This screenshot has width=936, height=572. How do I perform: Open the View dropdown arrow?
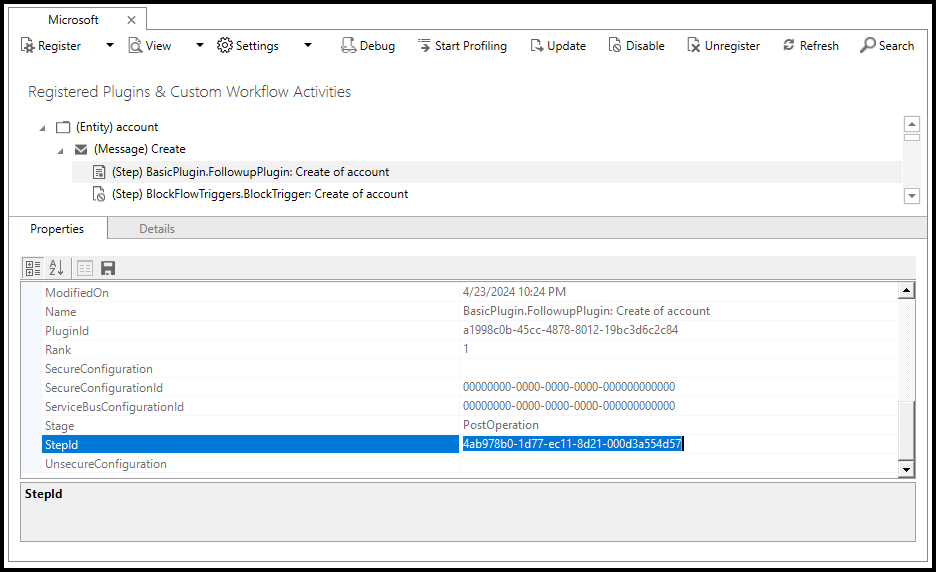click(x=200, y=45)
